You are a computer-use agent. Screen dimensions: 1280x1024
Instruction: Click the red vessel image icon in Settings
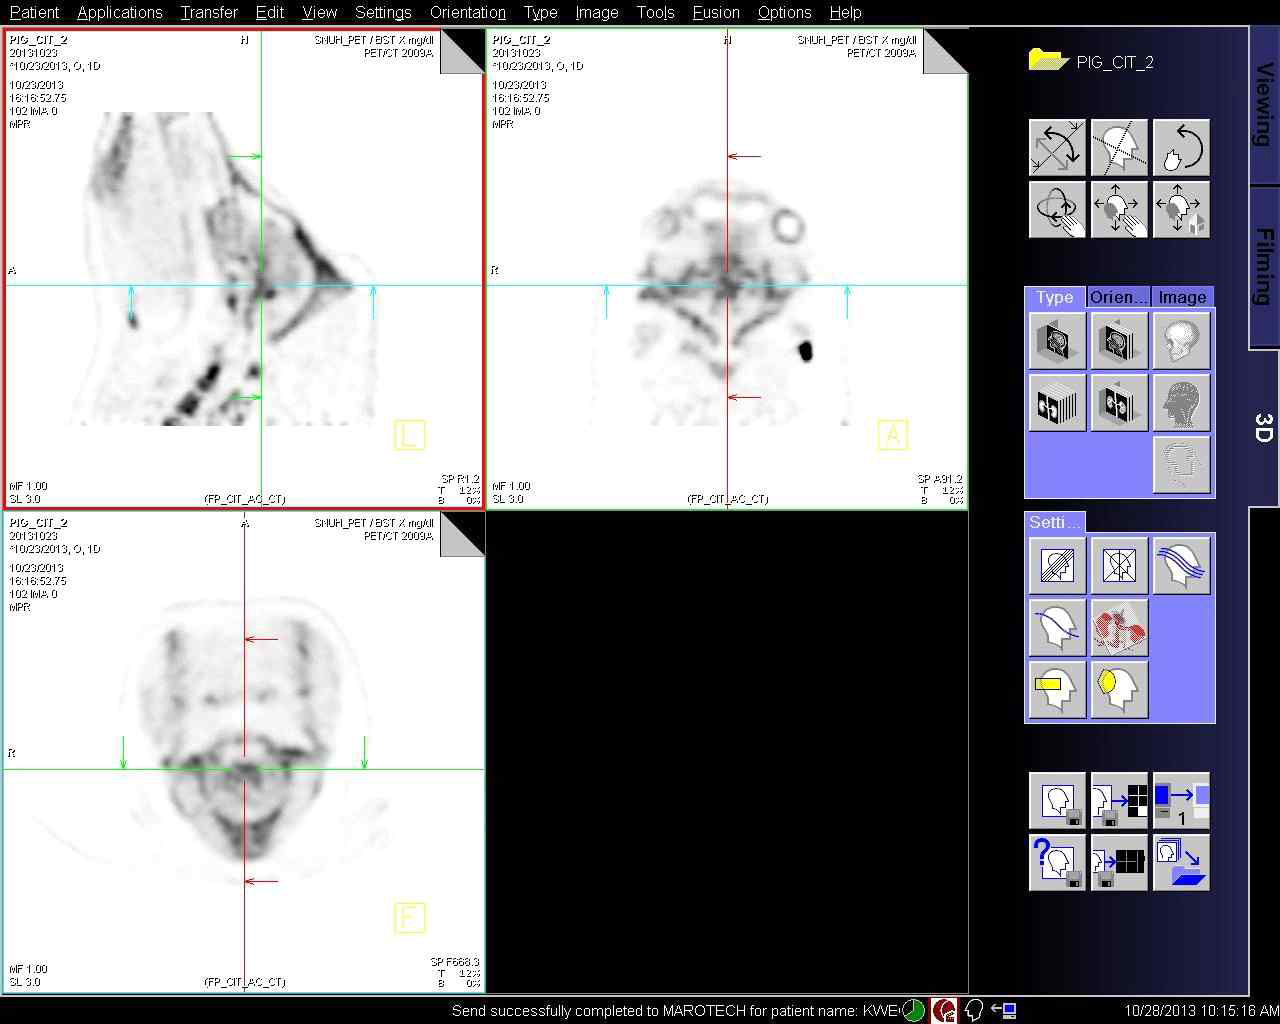(x=1119, y=628)
